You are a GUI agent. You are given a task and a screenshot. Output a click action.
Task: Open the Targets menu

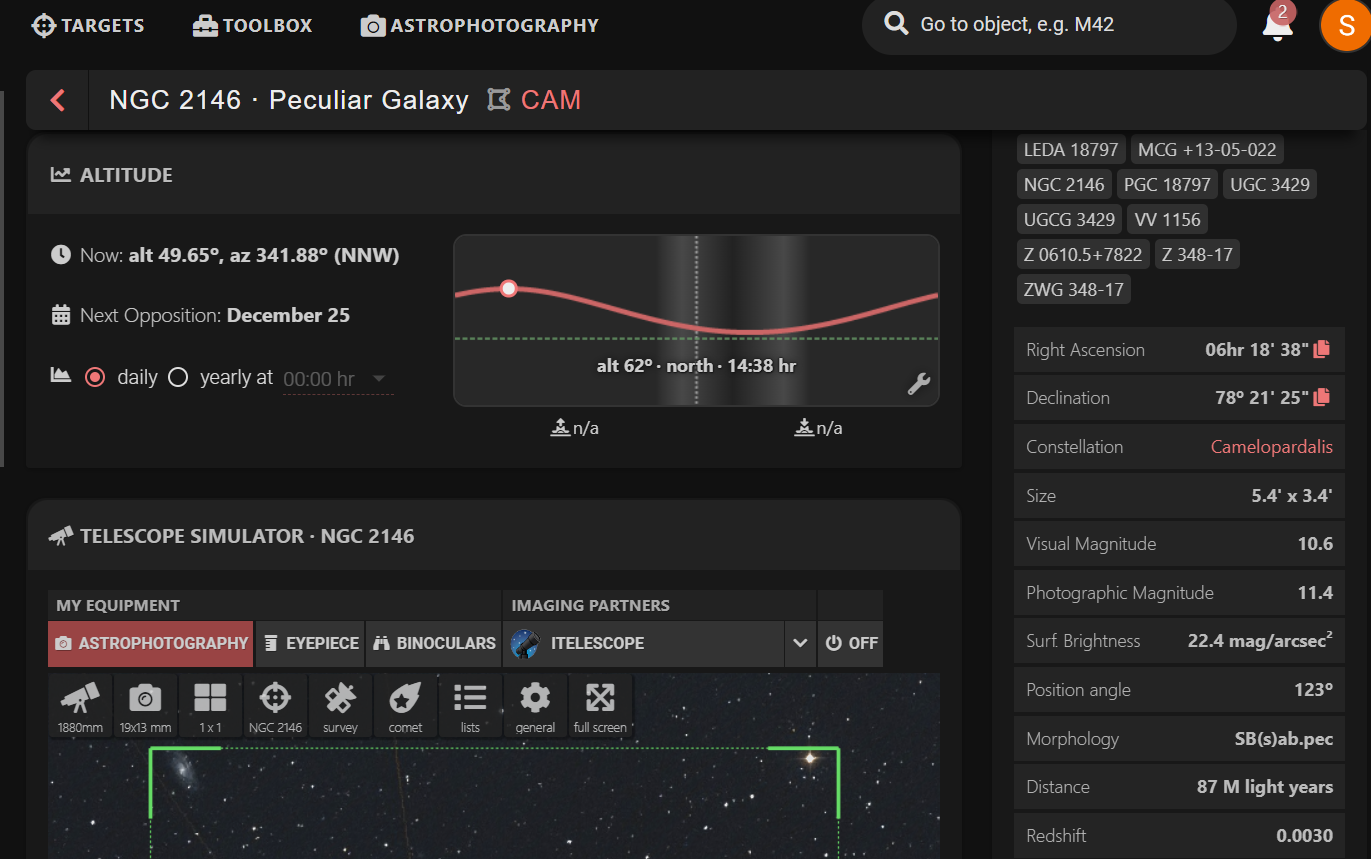coord(88,26)
